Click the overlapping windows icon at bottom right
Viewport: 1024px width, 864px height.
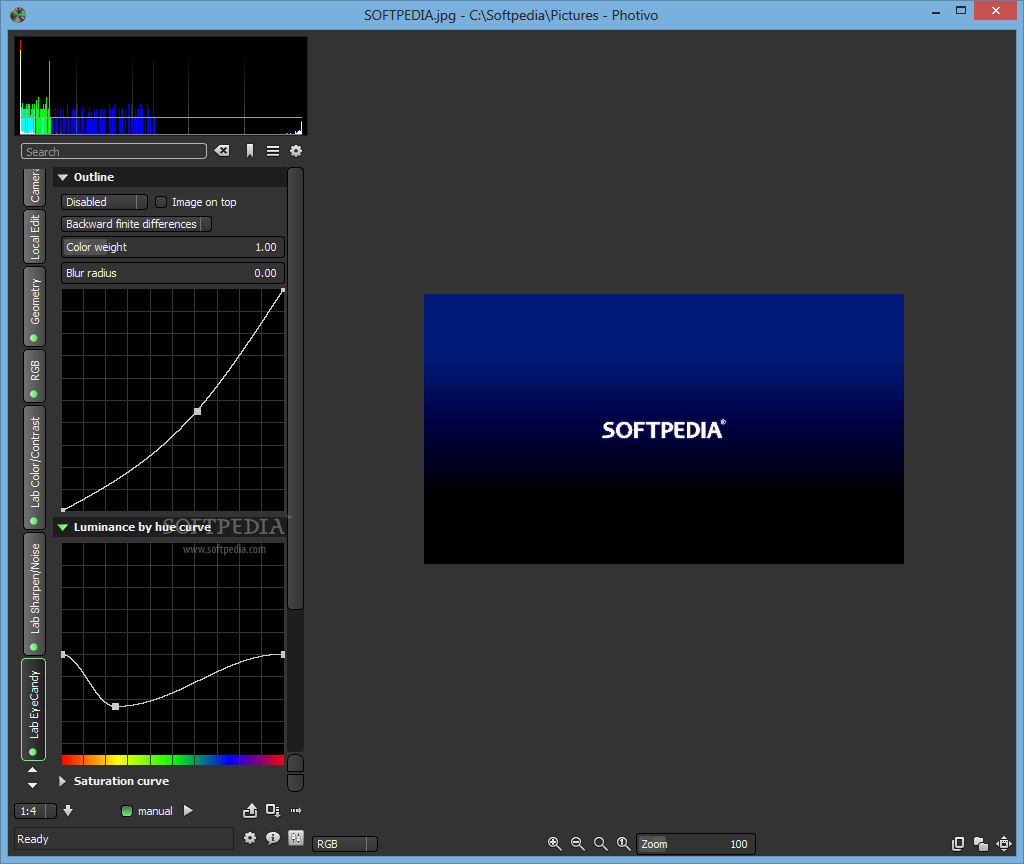pos(980,844)
